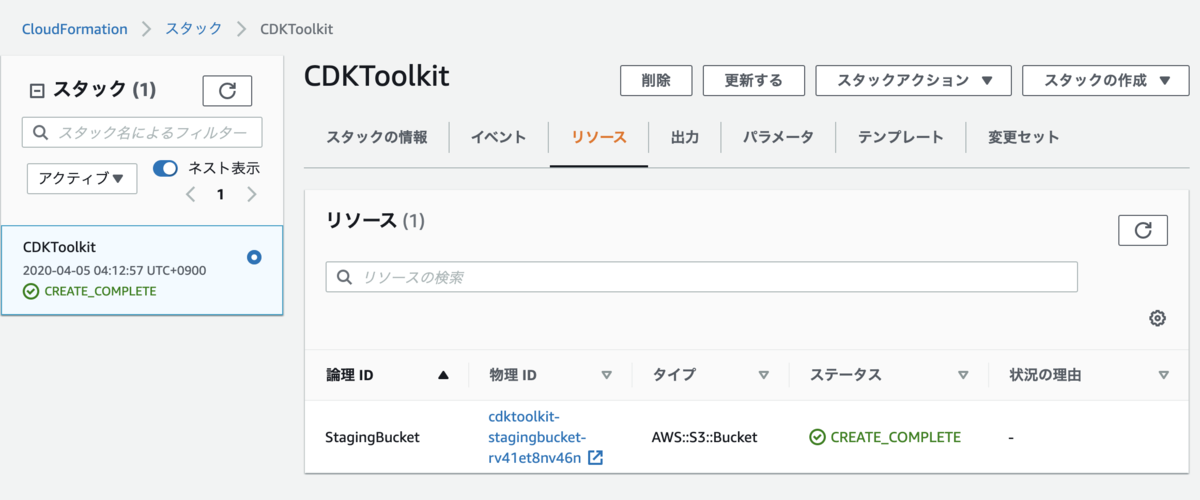The image size is (1200, 500).
Task: Collapse the スタック sidebar panel
Action: pos(38,90)
